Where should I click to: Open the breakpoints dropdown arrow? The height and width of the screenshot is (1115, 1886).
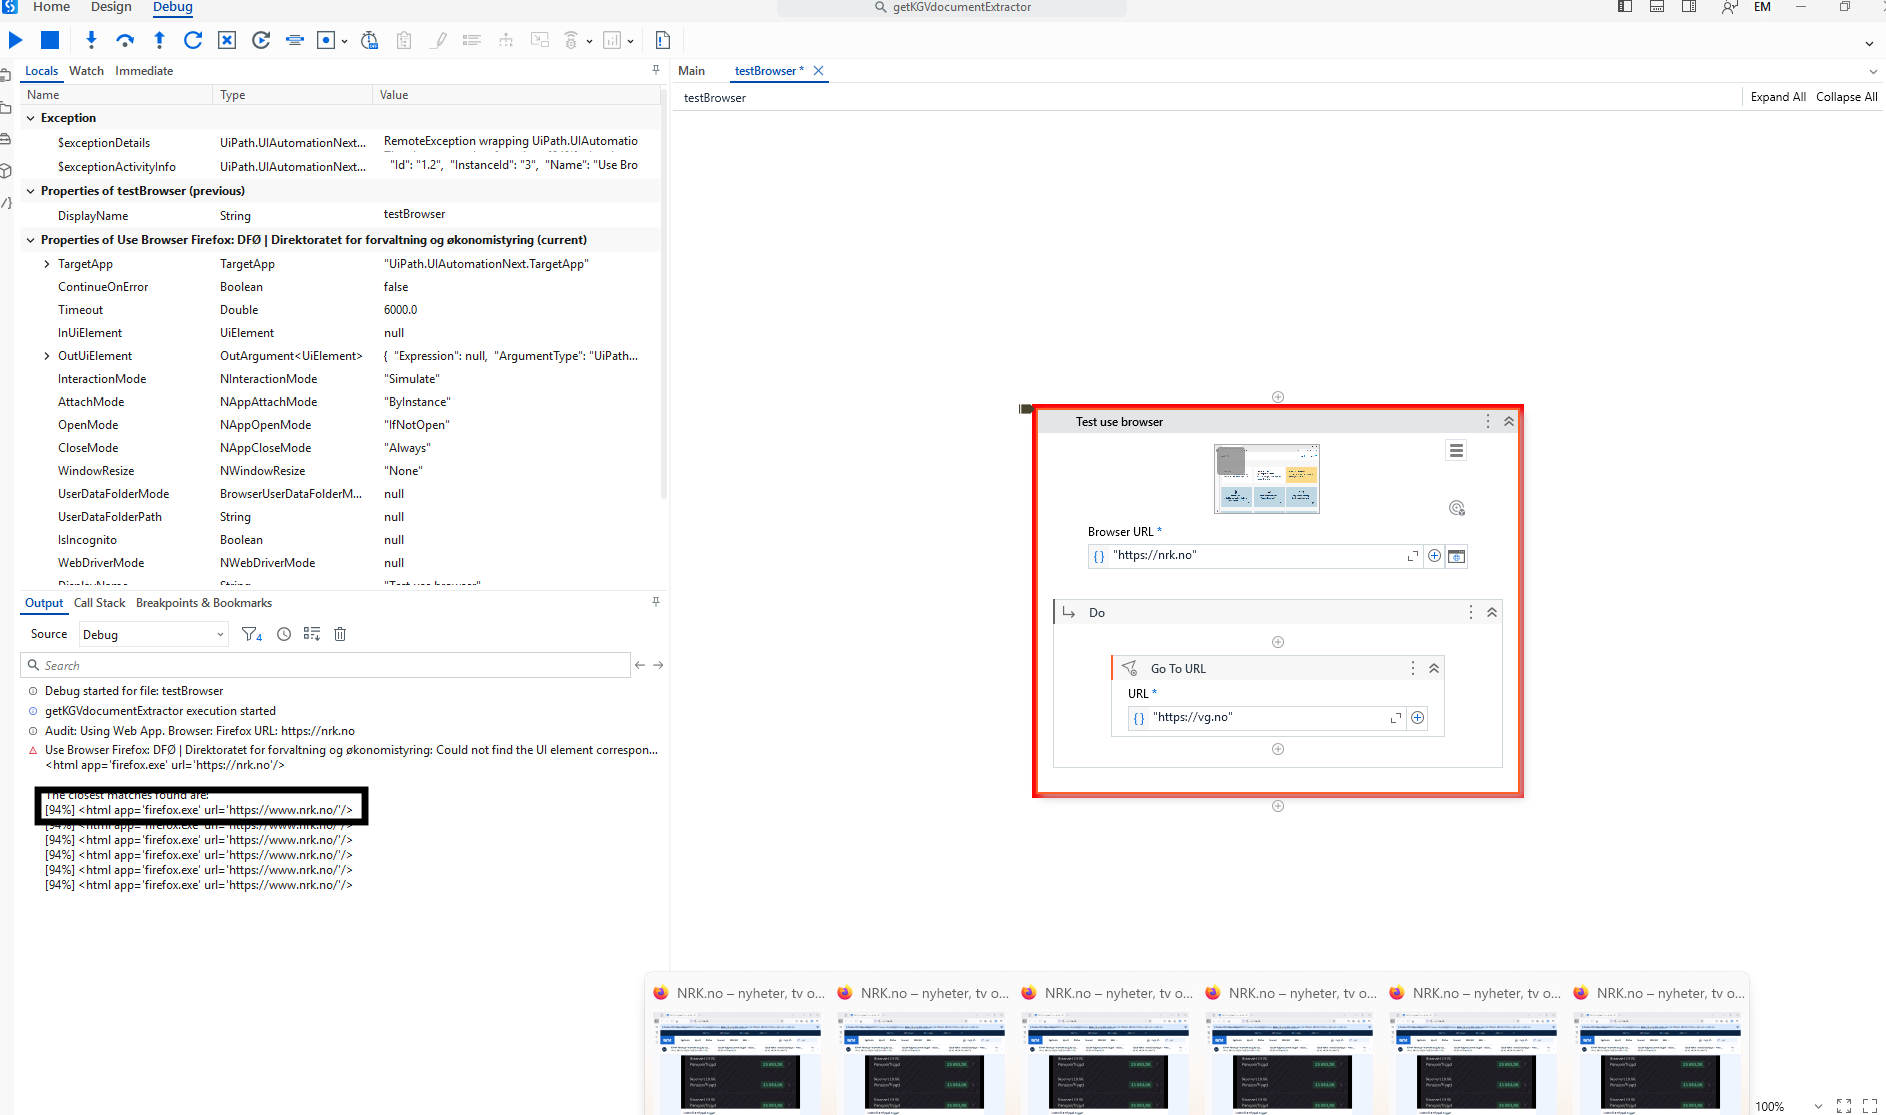click(x=344, y=41)
